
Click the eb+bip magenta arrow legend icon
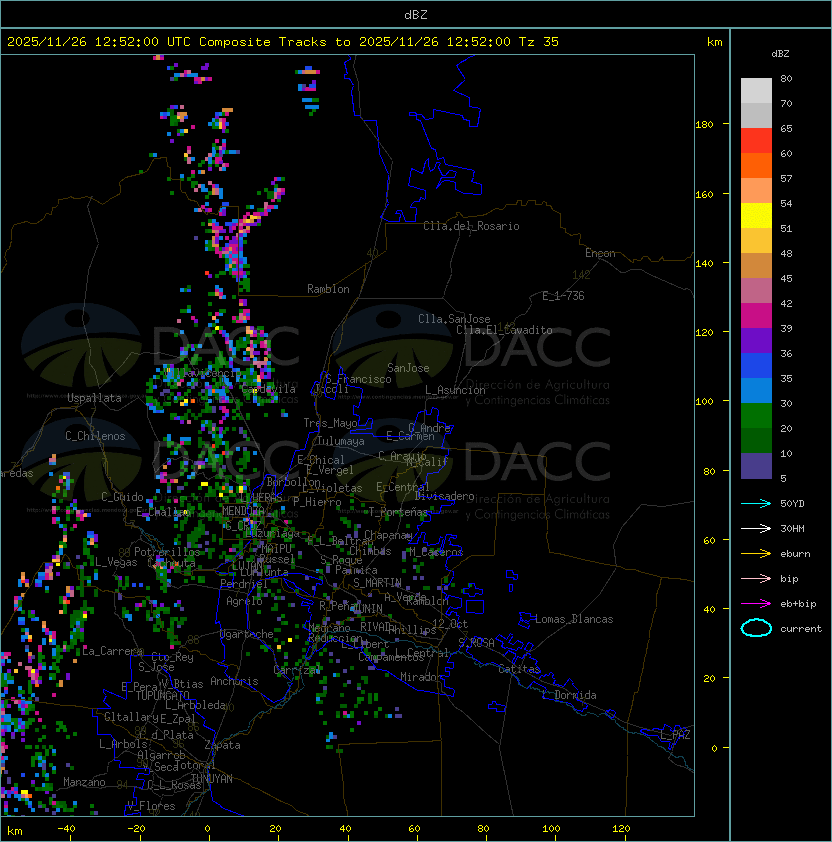(756, 604)
